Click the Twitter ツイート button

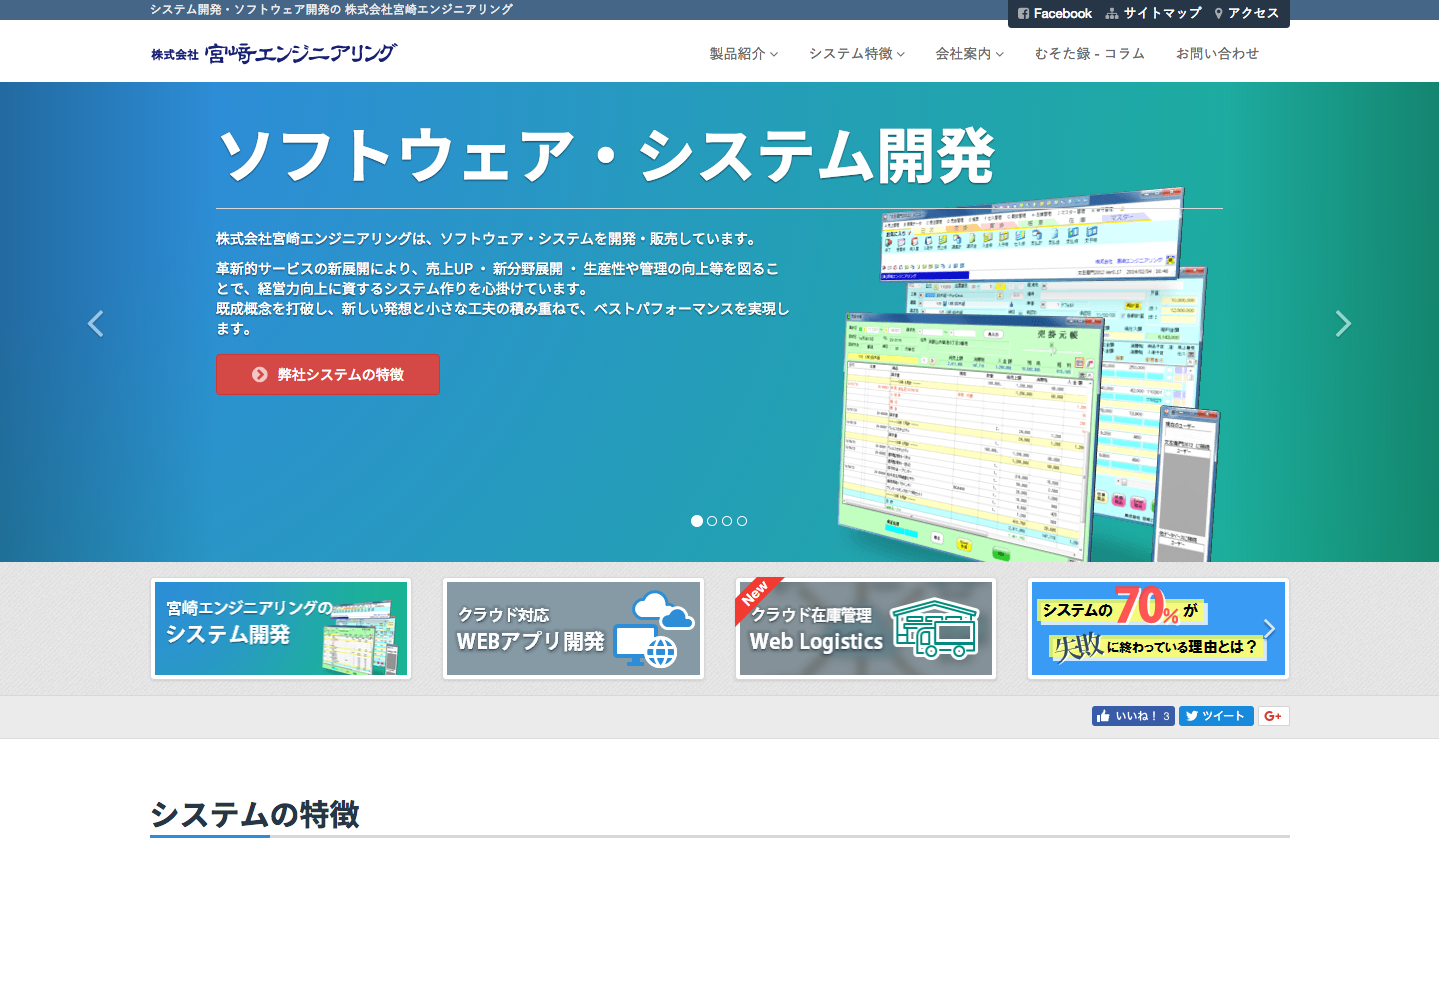click(x=1216, y=716)
